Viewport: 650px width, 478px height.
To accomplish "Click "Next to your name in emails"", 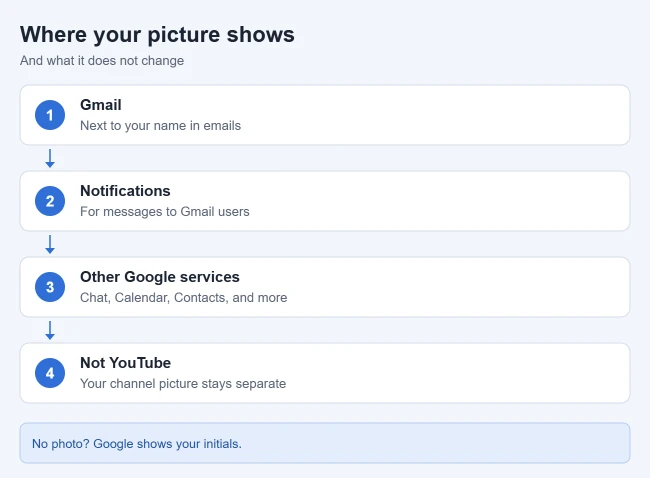I will tap(160, 126).
